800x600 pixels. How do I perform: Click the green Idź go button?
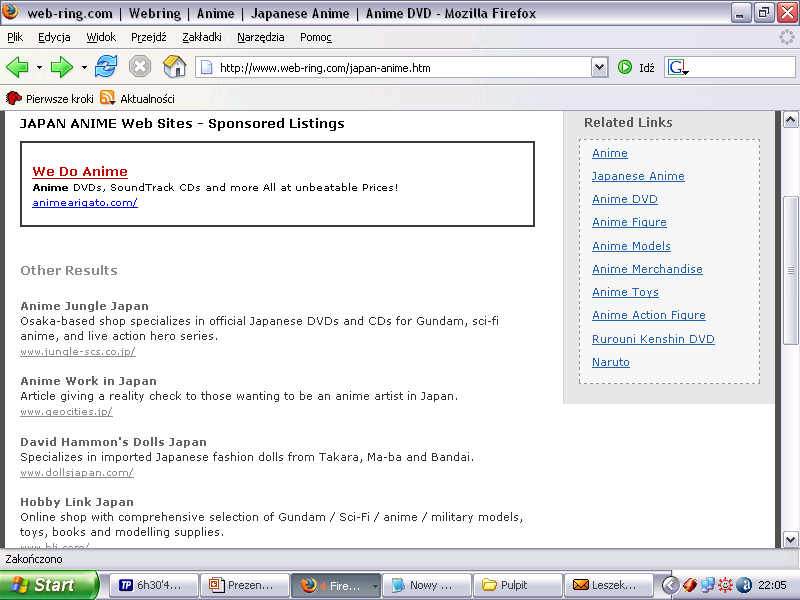tap(636, 67)
